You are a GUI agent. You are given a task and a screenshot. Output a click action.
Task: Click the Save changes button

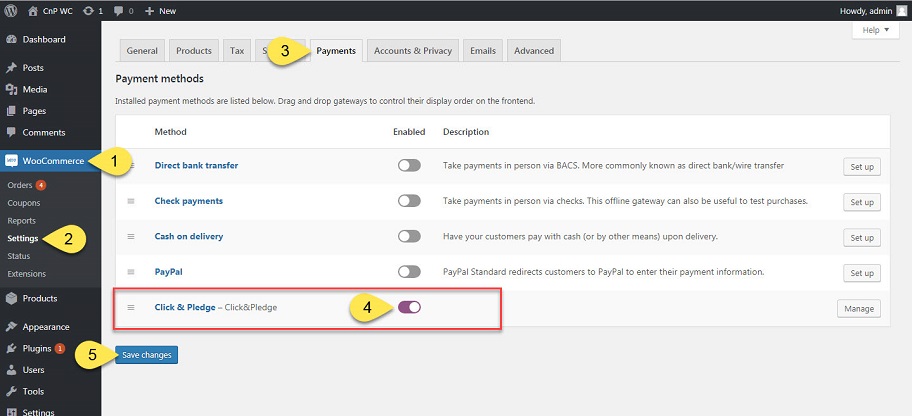point(147,355)
